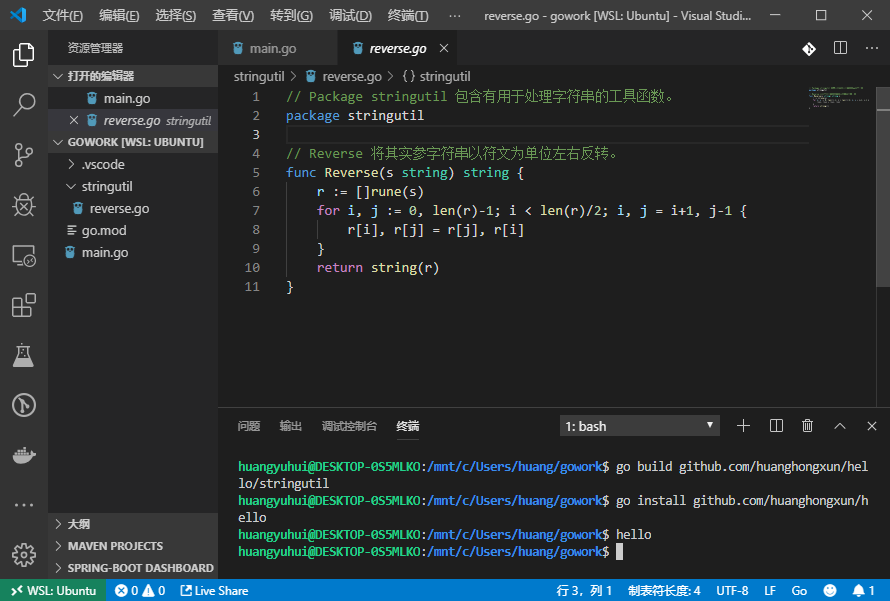890x601 pixels.
Task: Split the editor to the right
Action: point(841,48)
